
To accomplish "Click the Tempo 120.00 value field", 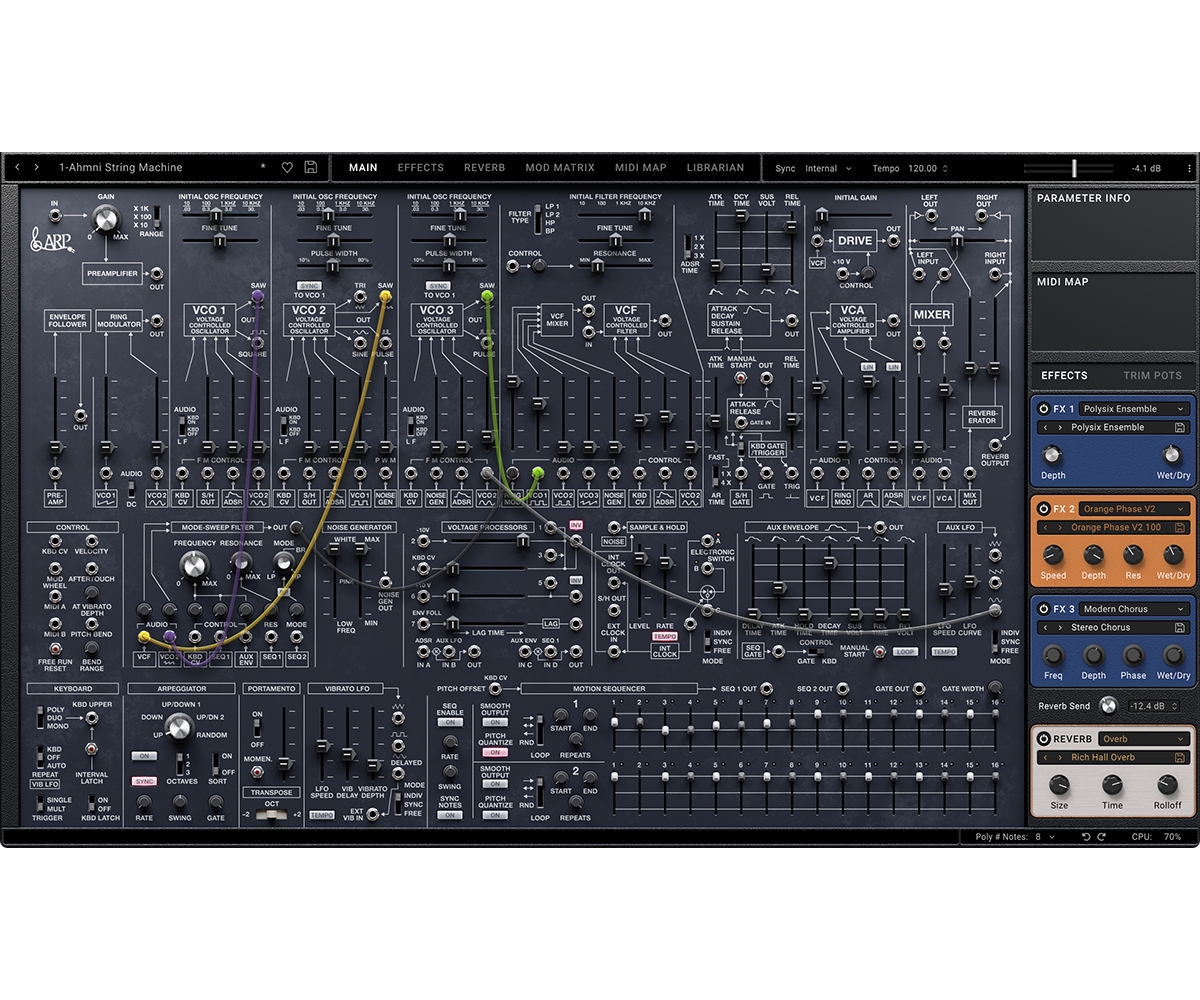I will (x=920, y=168).
